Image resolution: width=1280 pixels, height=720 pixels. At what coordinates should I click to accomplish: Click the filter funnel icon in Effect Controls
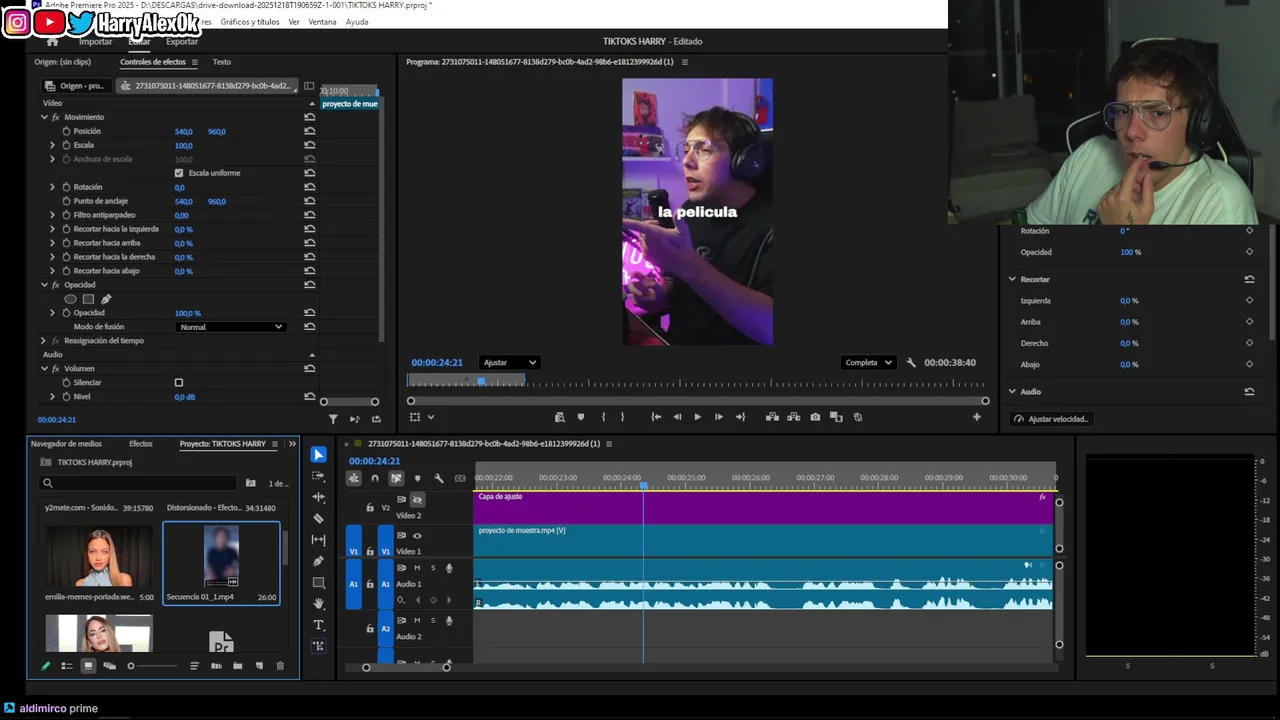[x=333, y=419]
